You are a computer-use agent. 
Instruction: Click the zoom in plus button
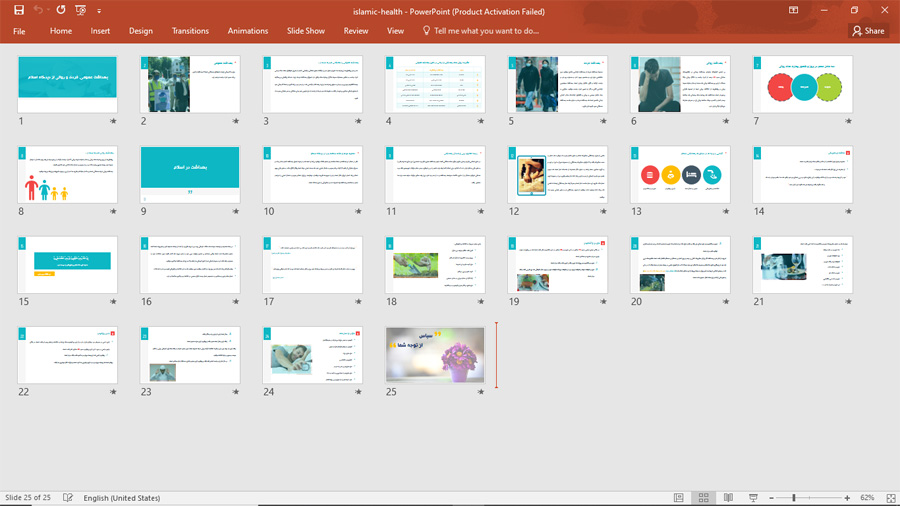(x=847, y=498)
